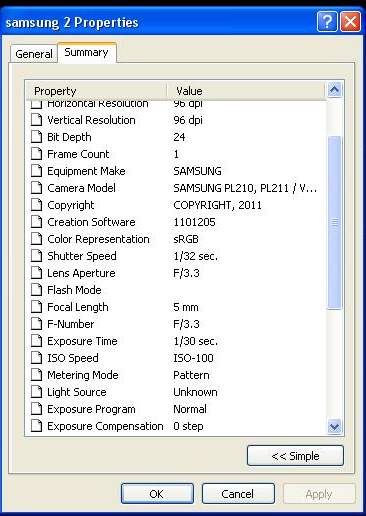
Task: Close the samsung 2 Properties dialog
Action: (x=350, y=22)
